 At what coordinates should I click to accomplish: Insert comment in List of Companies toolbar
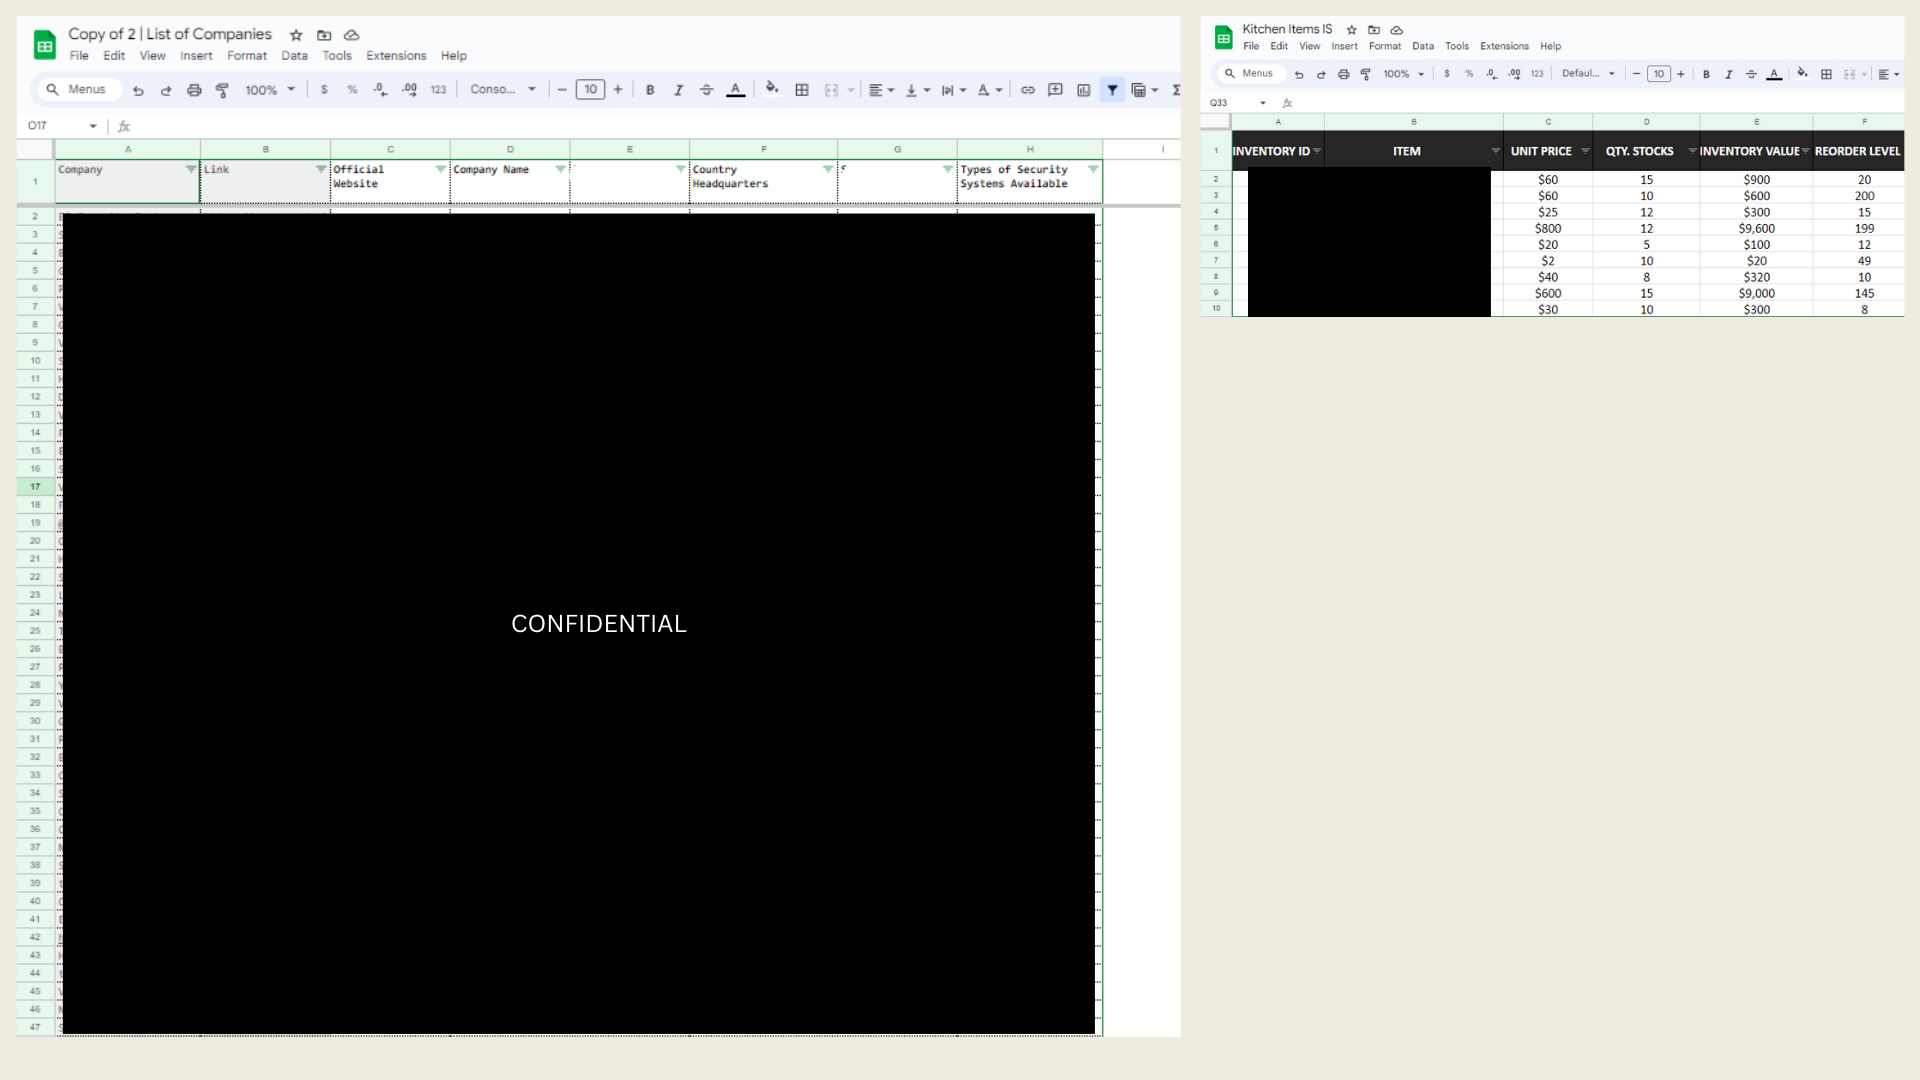tap(1055, 90)
